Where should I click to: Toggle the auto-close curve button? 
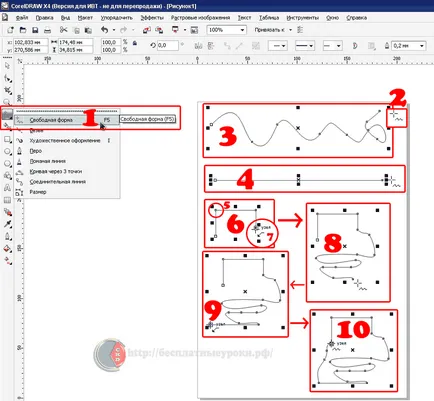[355, 46]
